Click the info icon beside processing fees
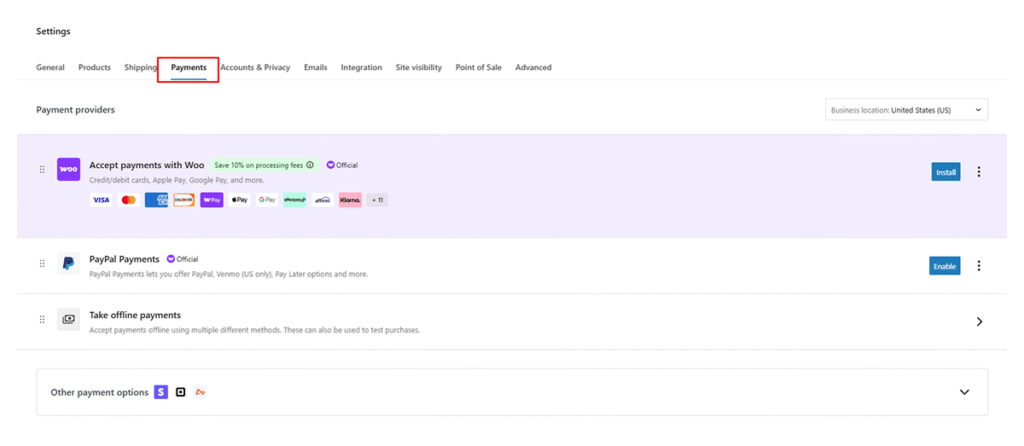The width and height of the screenshot is (1024, 446). click(x=310, y=165)
